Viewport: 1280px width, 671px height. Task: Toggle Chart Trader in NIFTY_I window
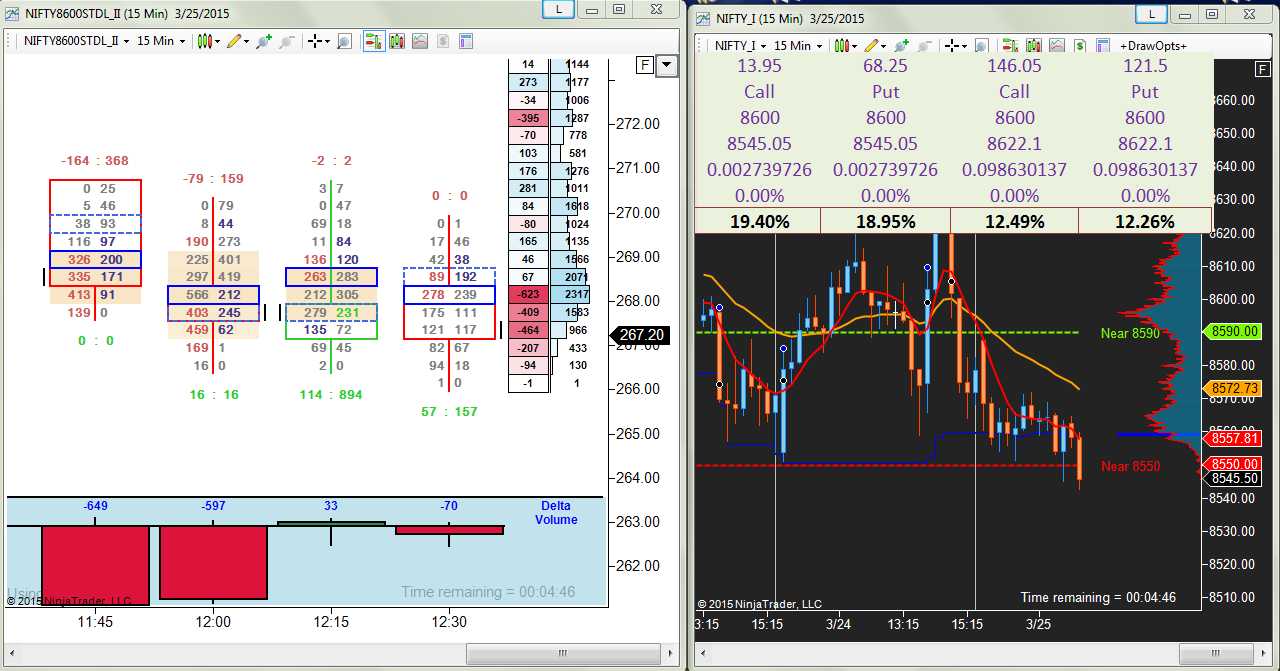(x=1011, y=45)
